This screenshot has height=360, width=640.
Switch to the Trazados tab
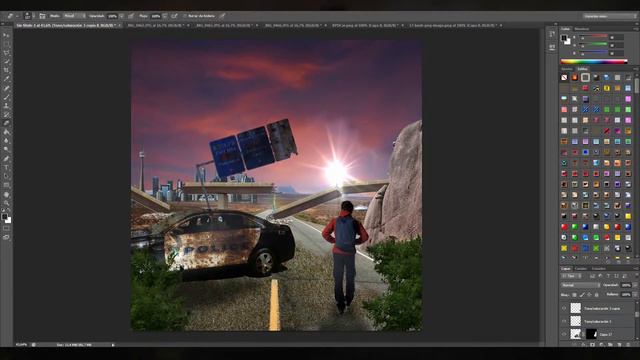point(599,269)
